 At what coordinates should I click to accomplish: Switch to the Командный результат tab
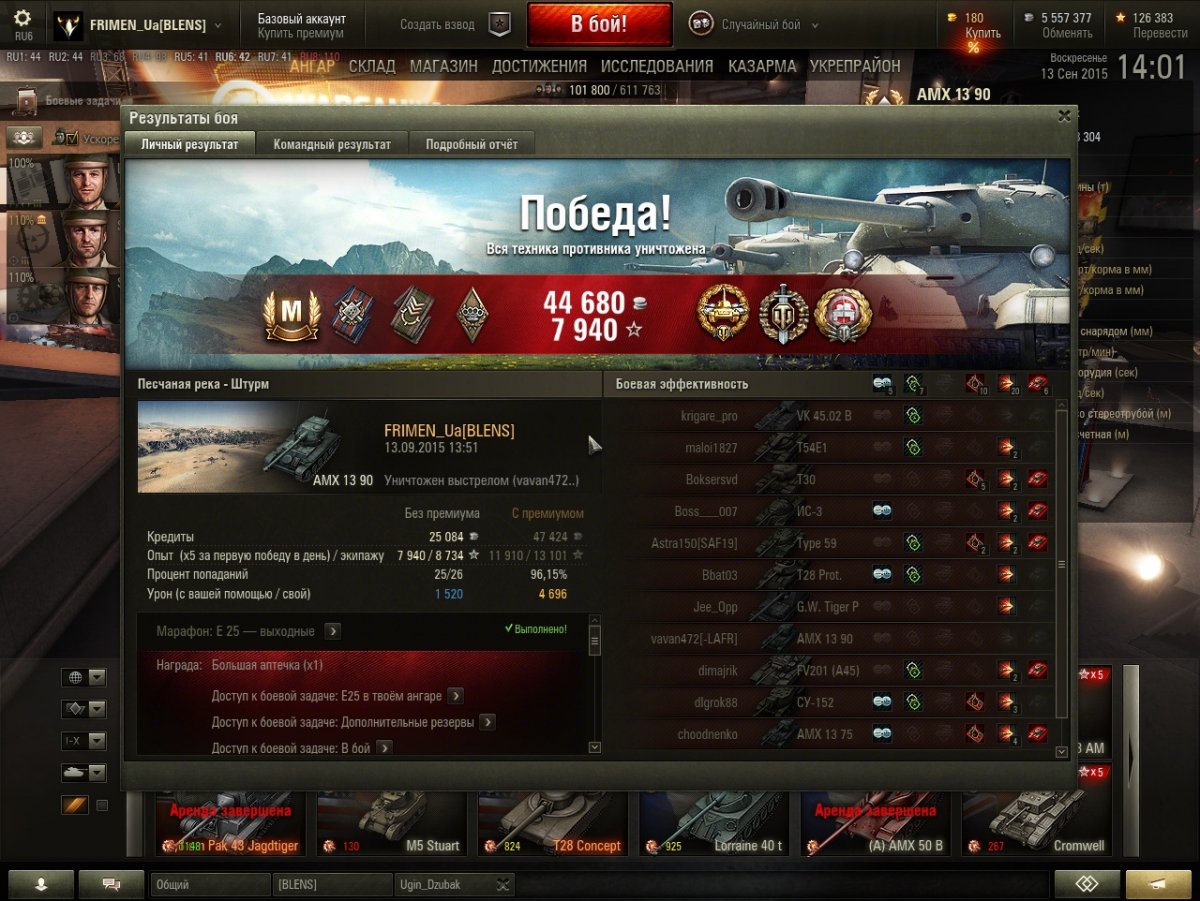332,144
